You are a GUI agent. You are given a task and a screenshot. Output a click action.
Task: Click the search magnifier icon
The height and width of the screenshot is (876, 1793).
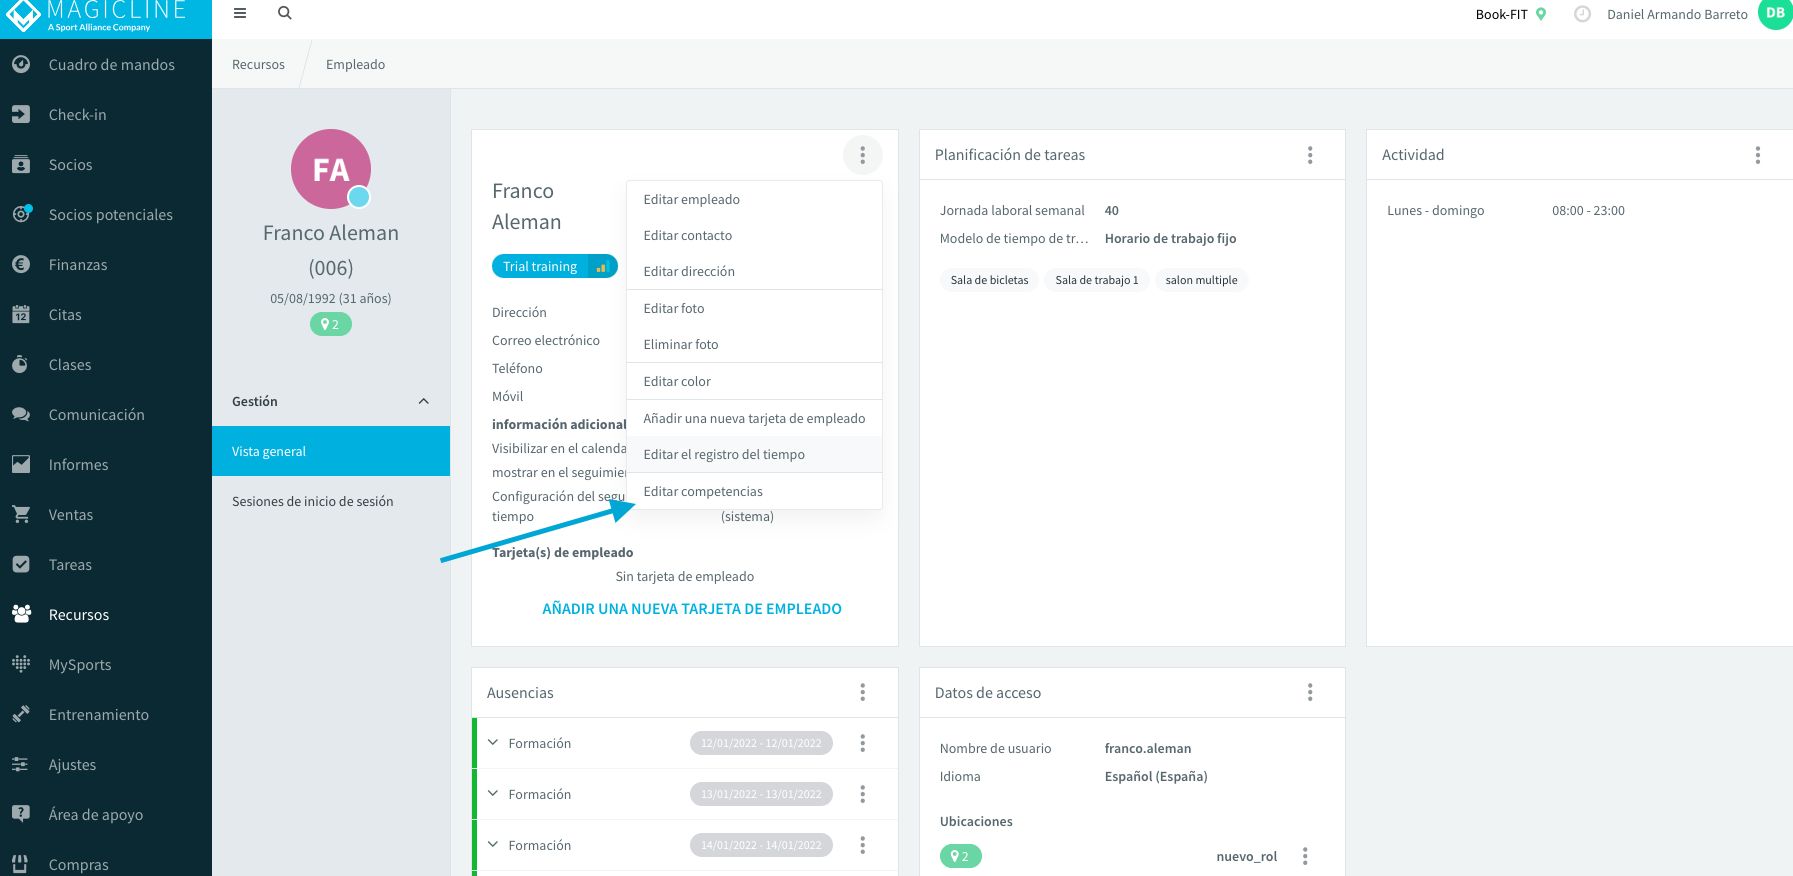(x=285, y=13)
